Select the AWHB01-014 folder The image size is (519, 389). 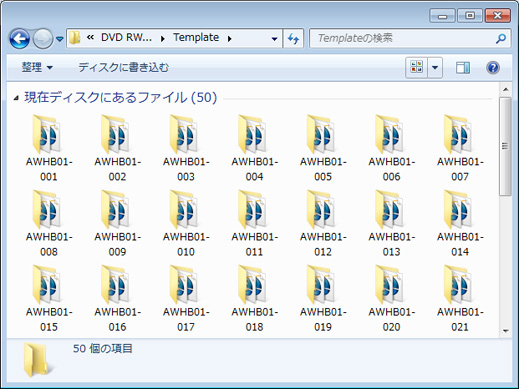460,223
